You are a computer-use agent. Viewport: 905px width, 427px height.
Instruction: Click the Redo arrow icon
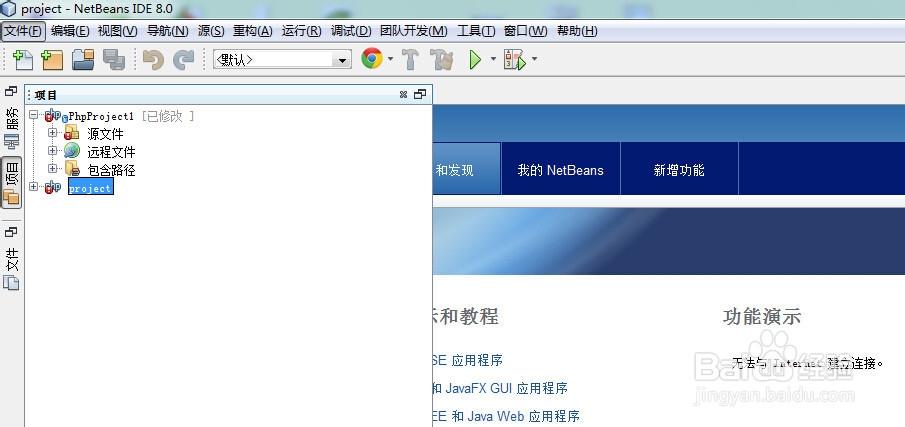[184, 59]
